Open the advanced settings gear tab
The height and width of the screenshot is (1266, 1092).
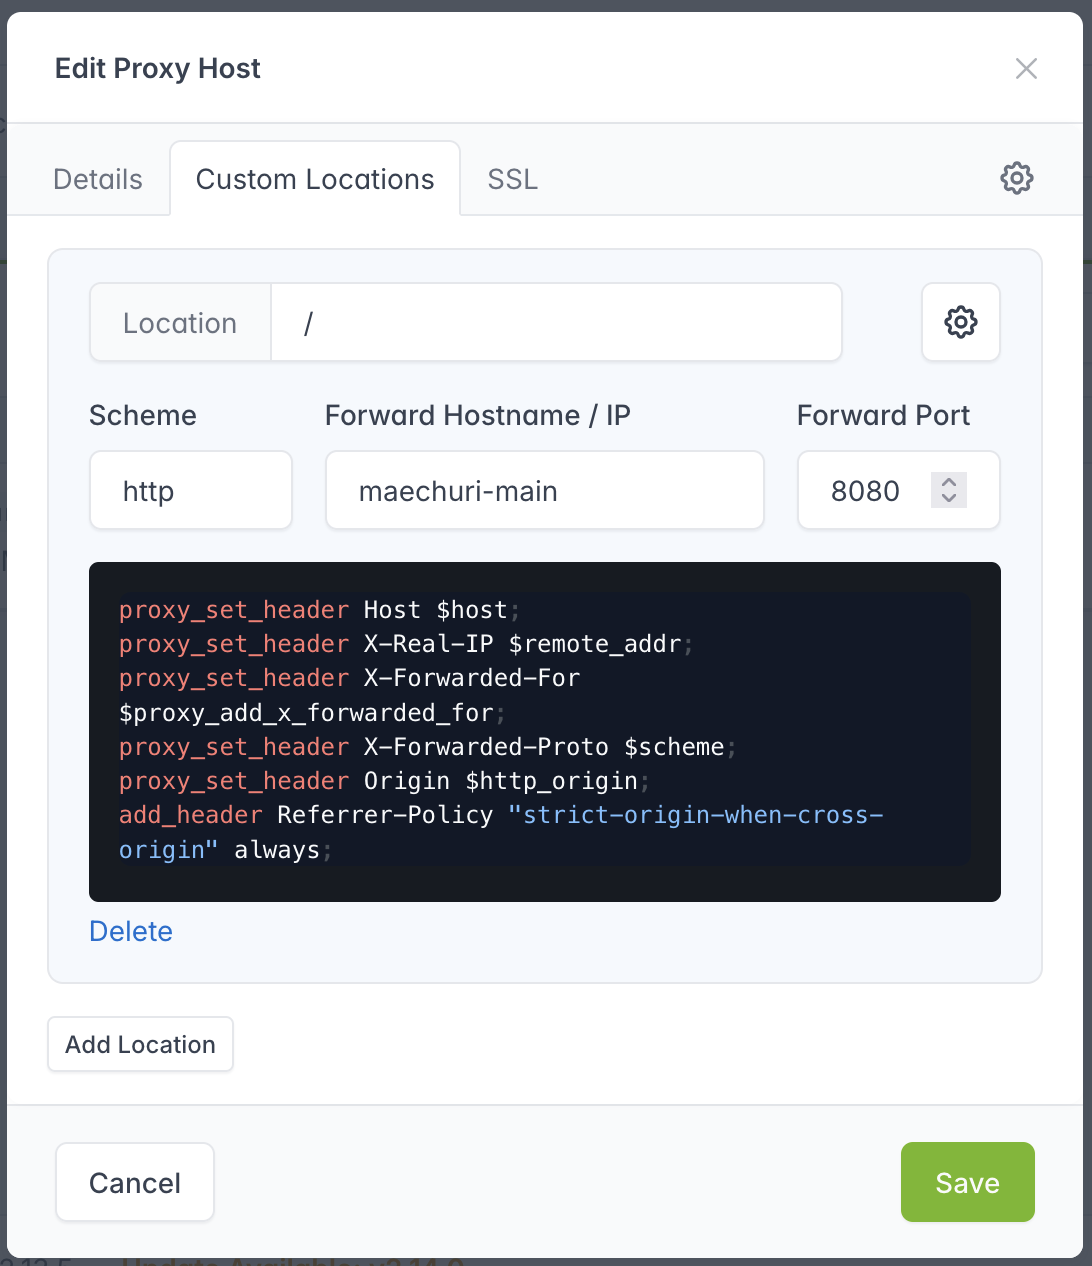click(x=1016, y=179)
